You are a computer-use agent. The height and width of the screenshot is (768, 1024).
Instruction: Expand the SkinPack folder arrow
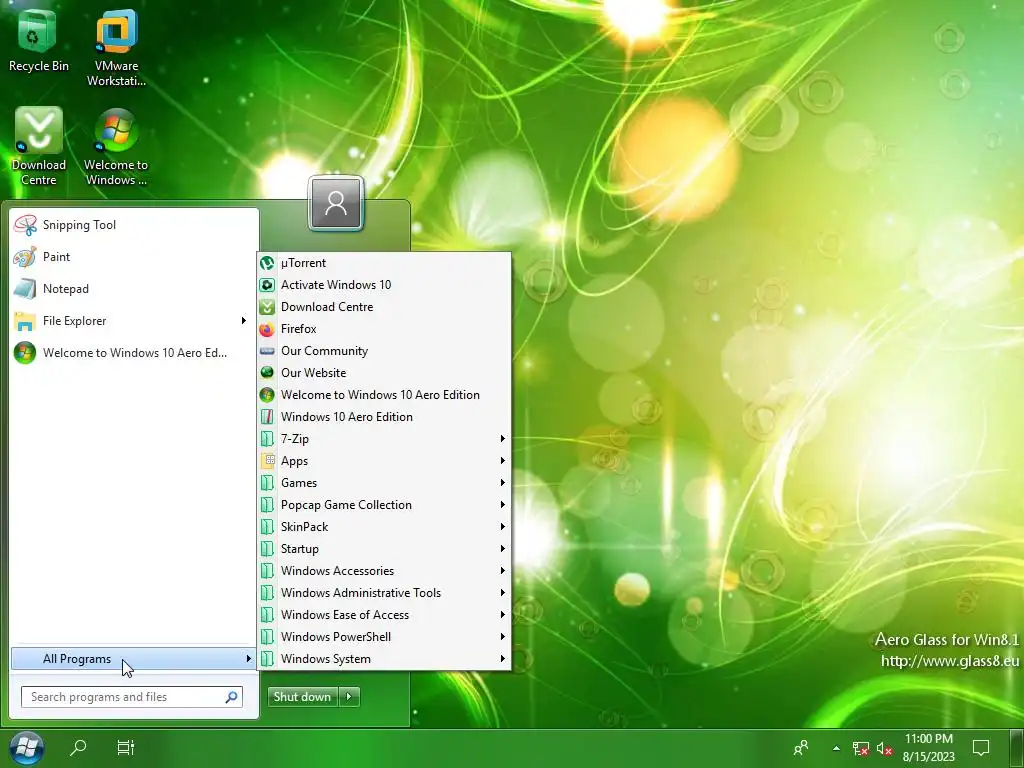click(503, 527)
